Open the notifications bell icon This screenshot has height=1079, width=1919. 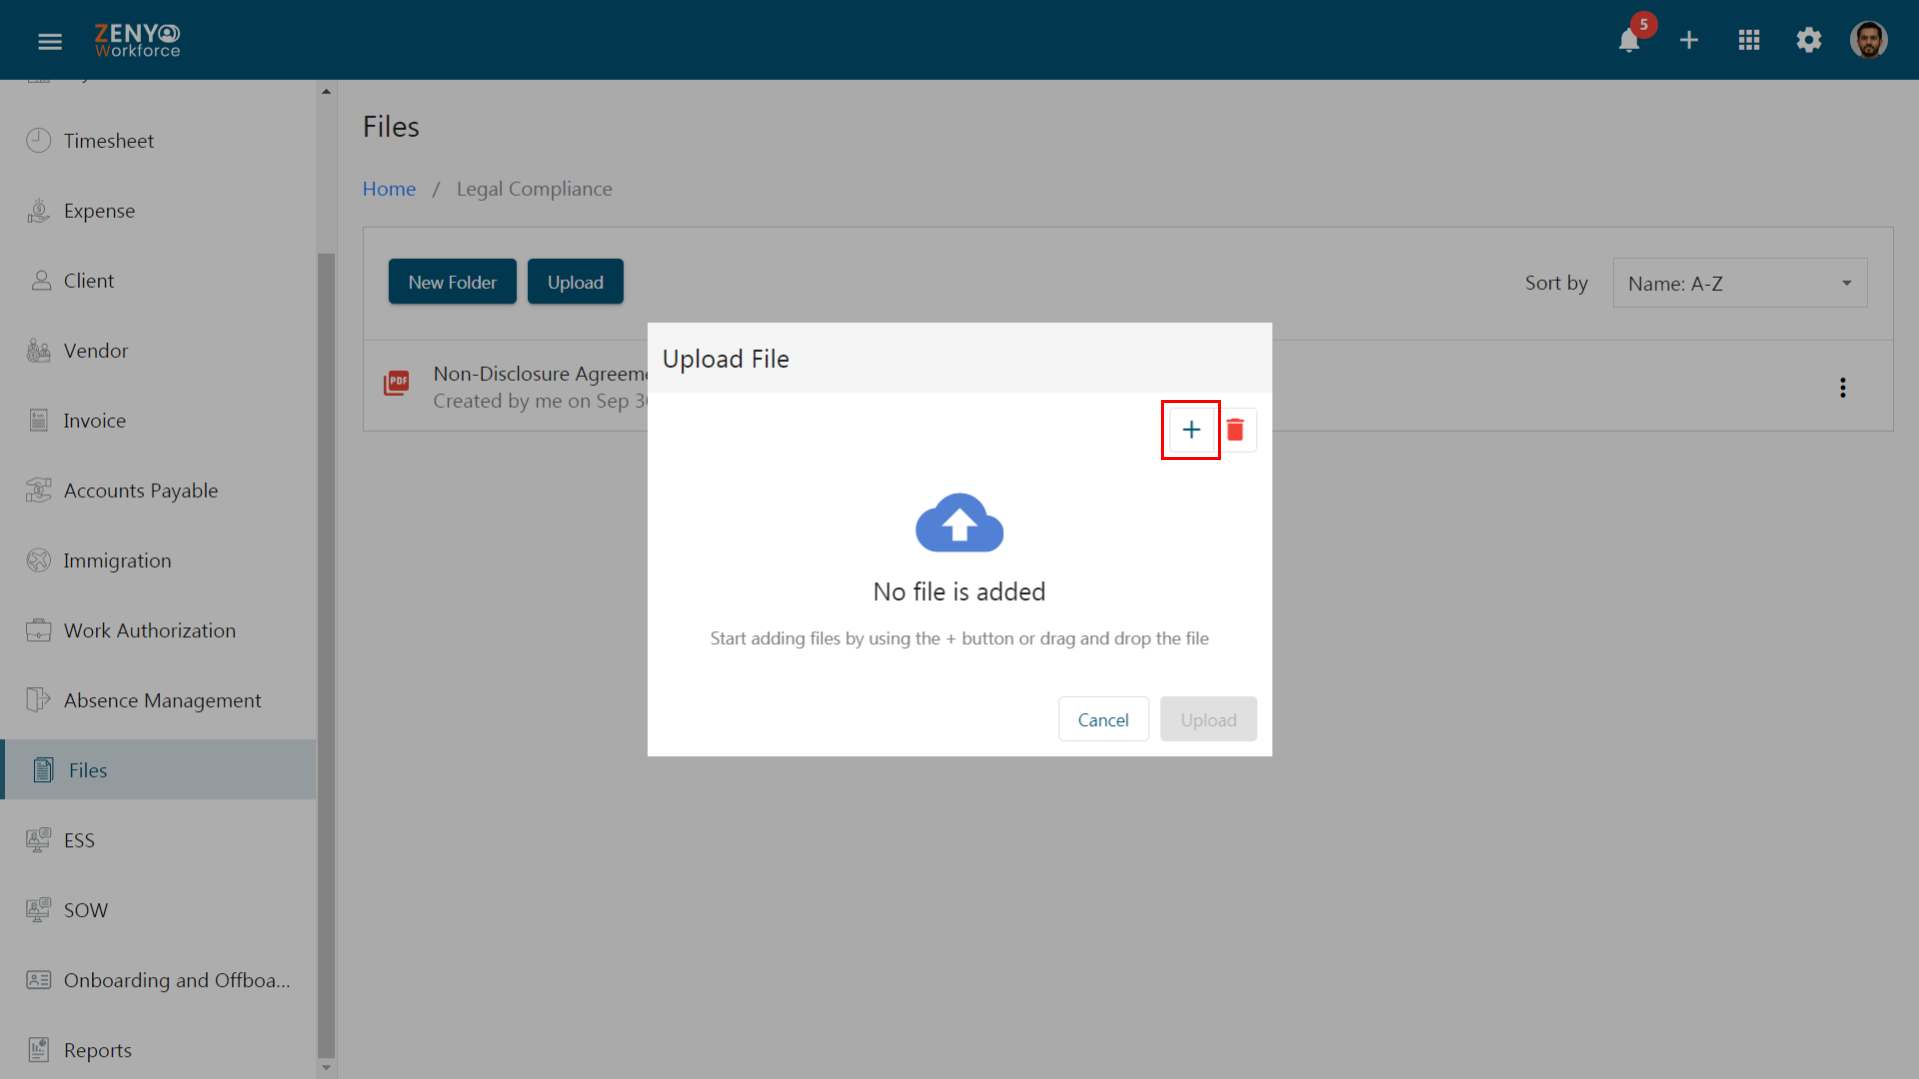pyautogui.click(x=1628, y=40)
